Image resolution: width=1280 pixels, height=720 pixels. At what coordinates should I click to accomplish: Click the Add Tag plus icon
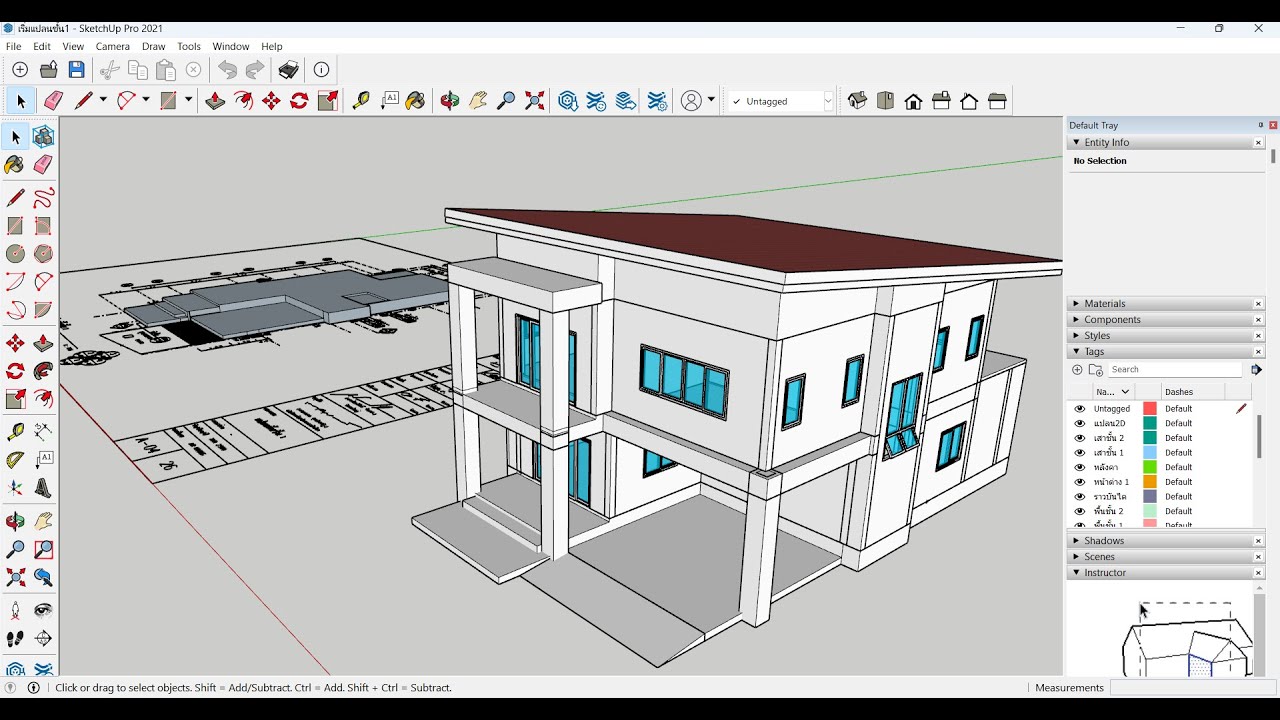[1077, 370]
